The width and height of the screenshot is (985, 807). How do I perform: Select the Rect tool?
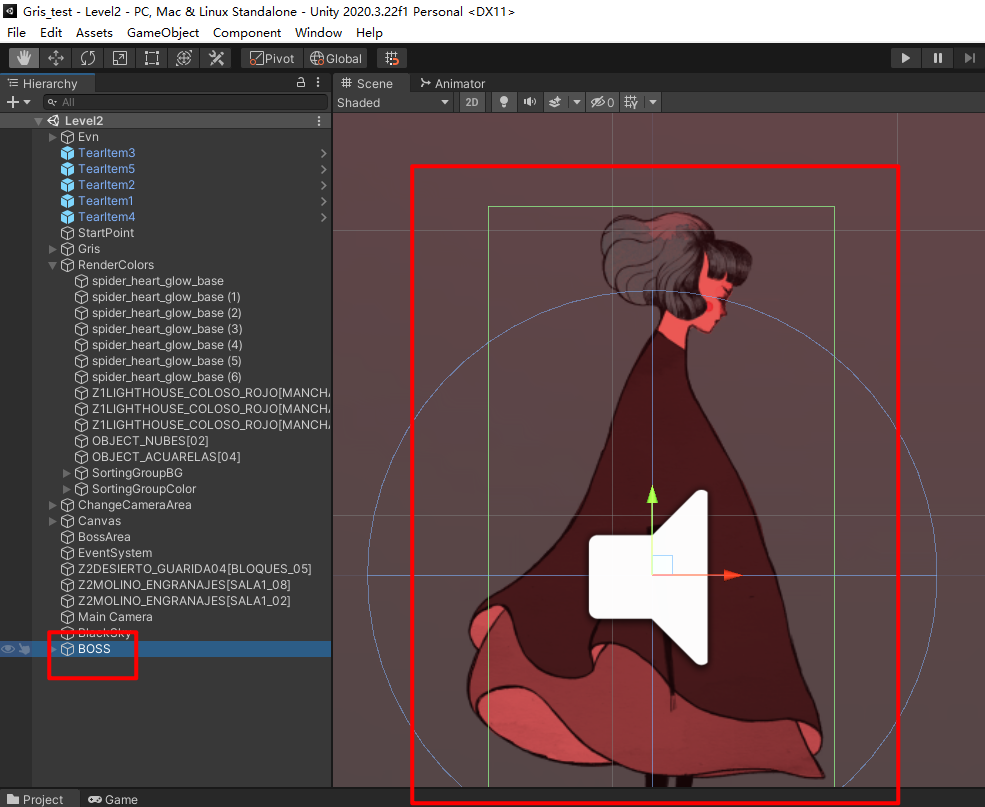[x=152, y=58]
